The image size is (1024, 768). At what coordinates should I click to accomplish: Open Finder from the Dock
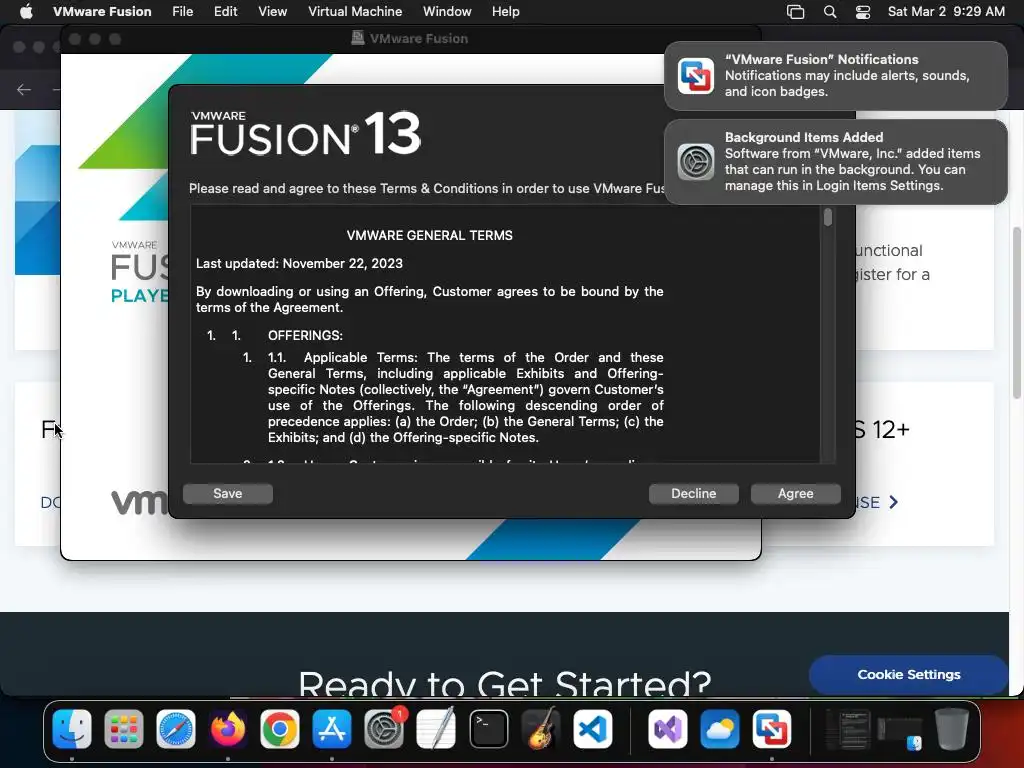point(72,729)
